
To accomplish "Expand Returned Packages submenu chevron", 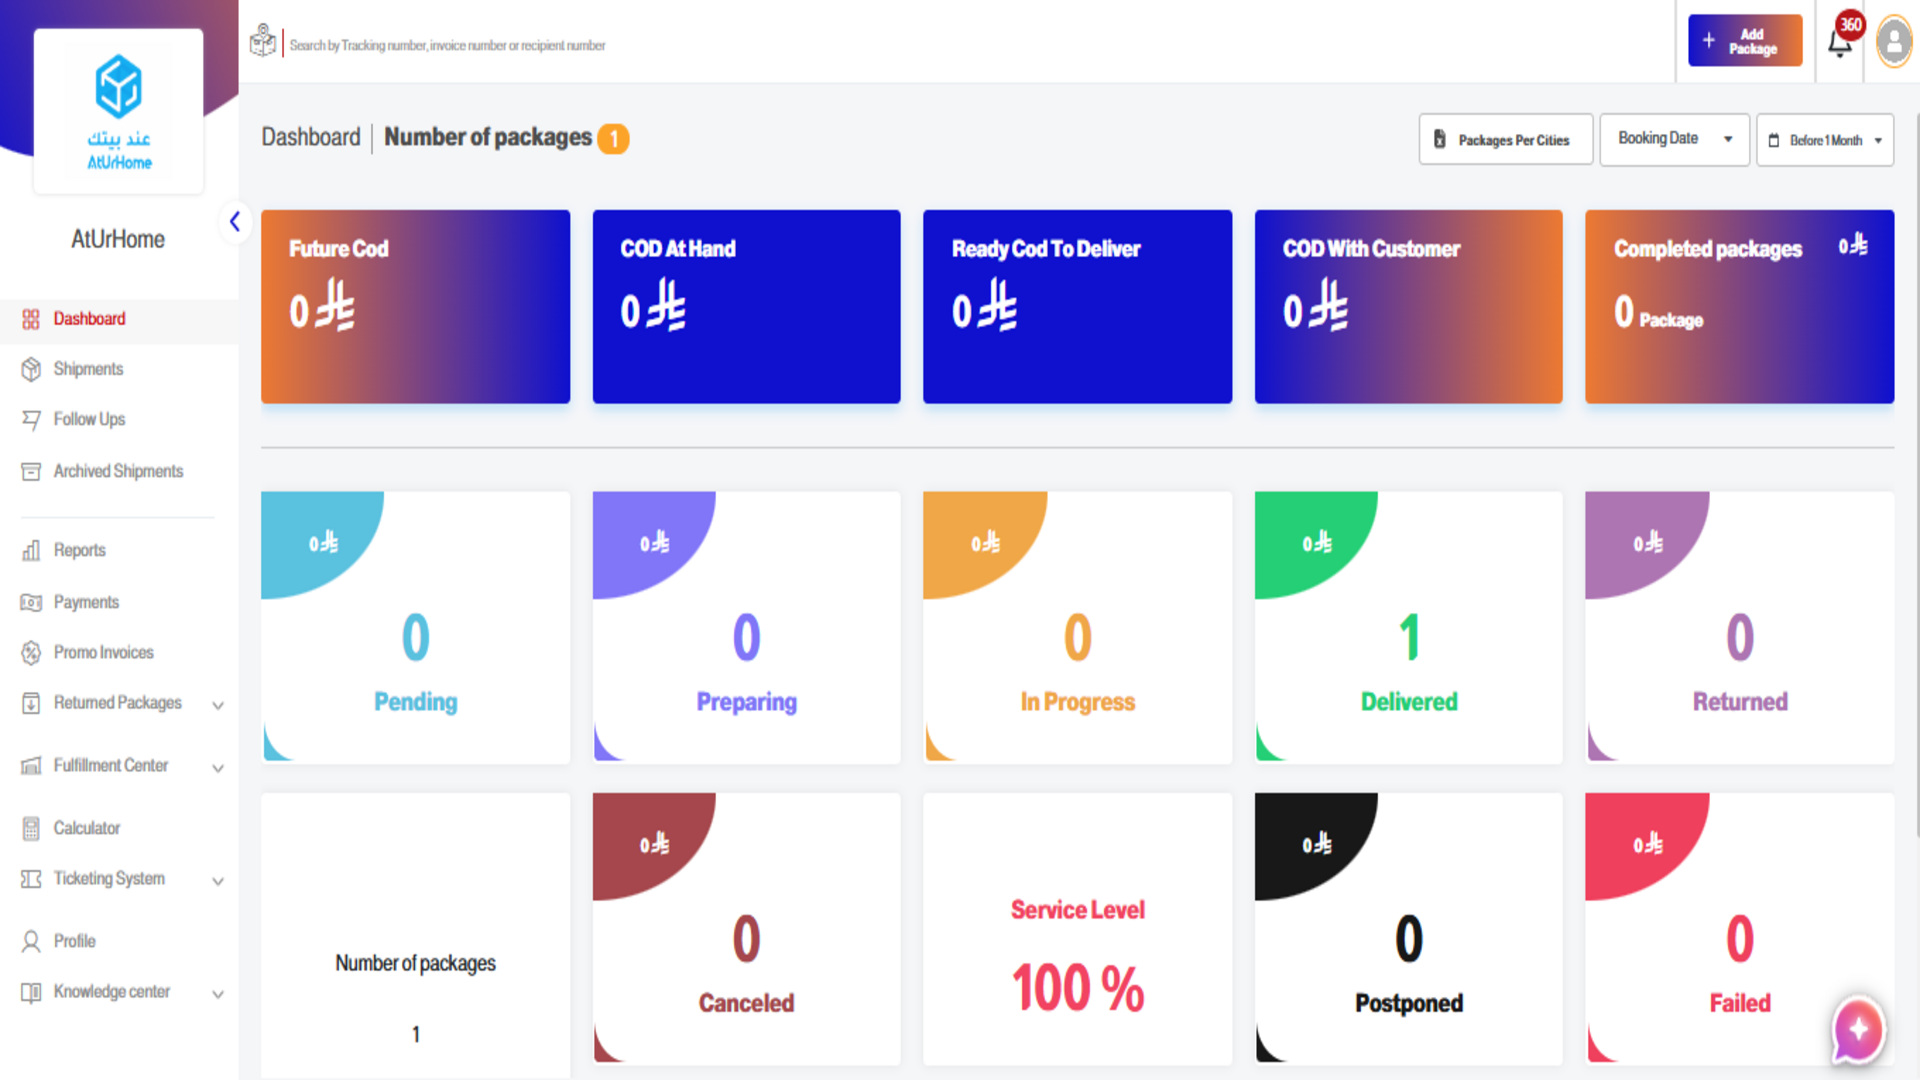I will [218, 705].
